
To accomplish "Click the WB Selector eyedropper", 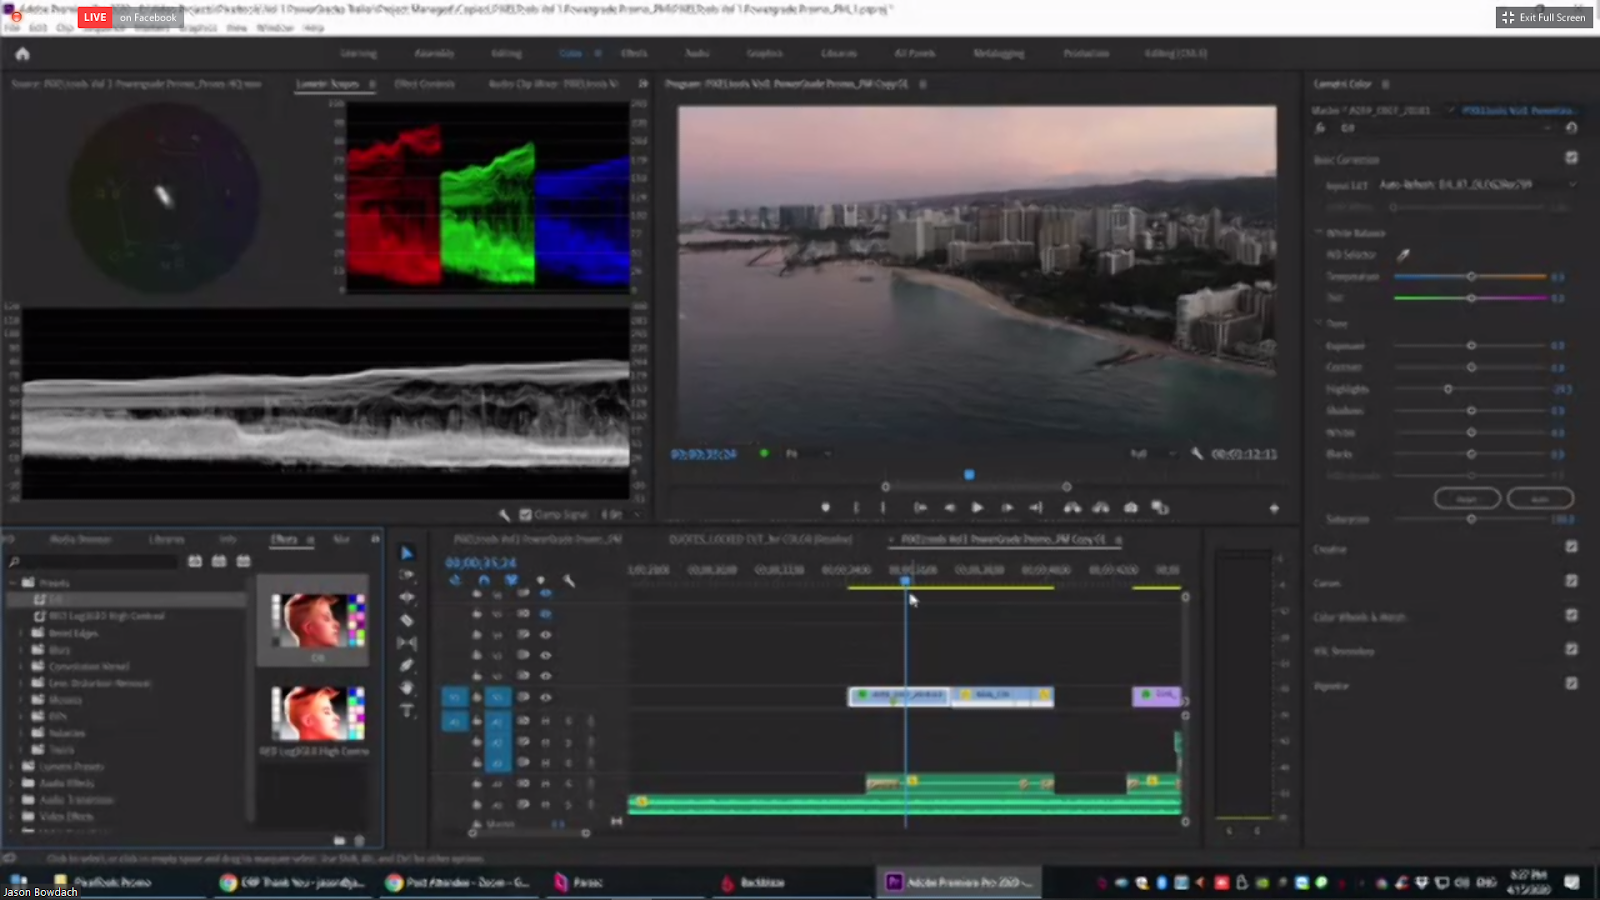I will pyautogui.click(x=1403, y=255).
